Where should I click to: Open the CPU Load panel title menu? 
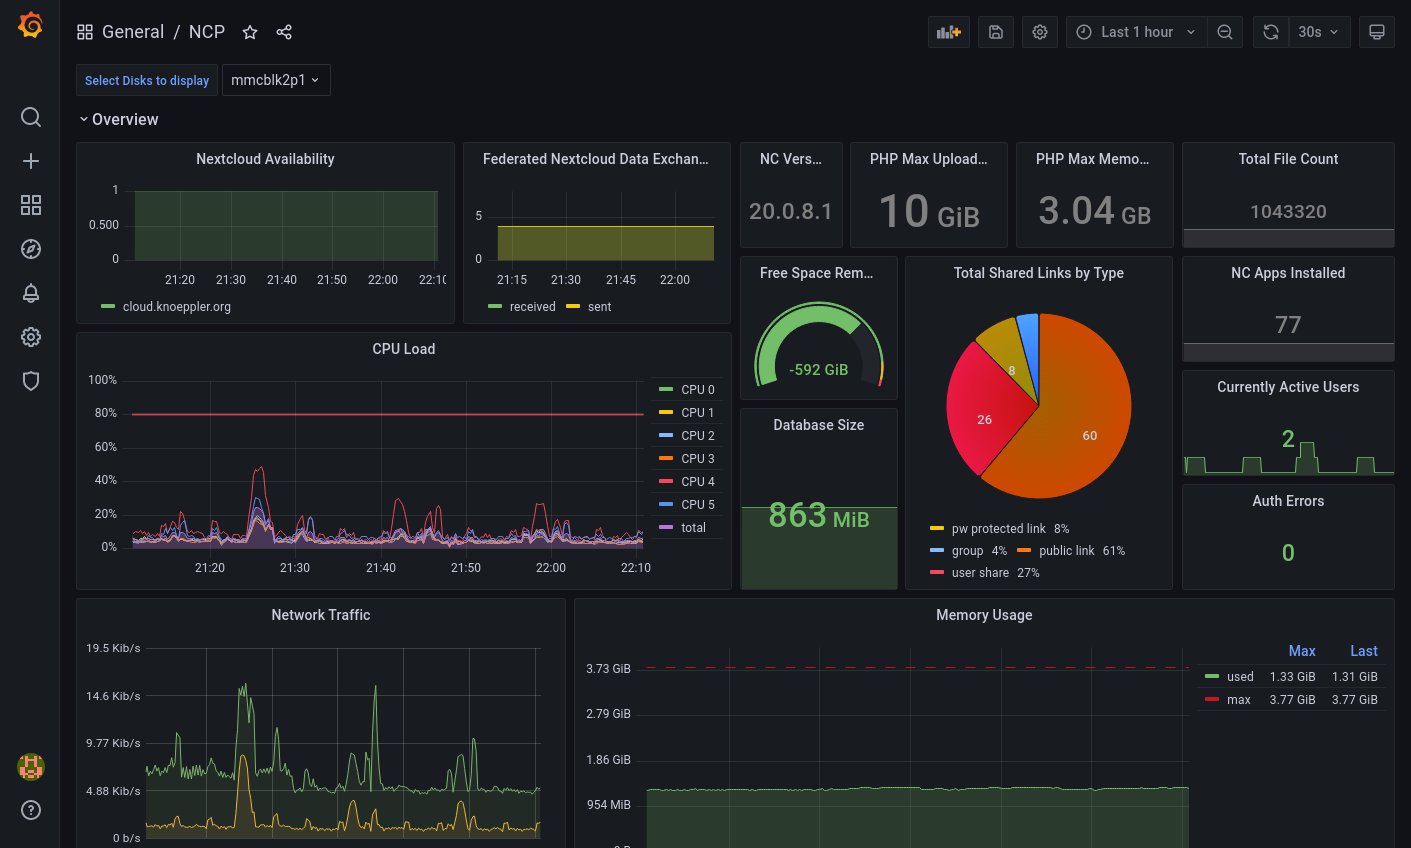pos(404,349)
